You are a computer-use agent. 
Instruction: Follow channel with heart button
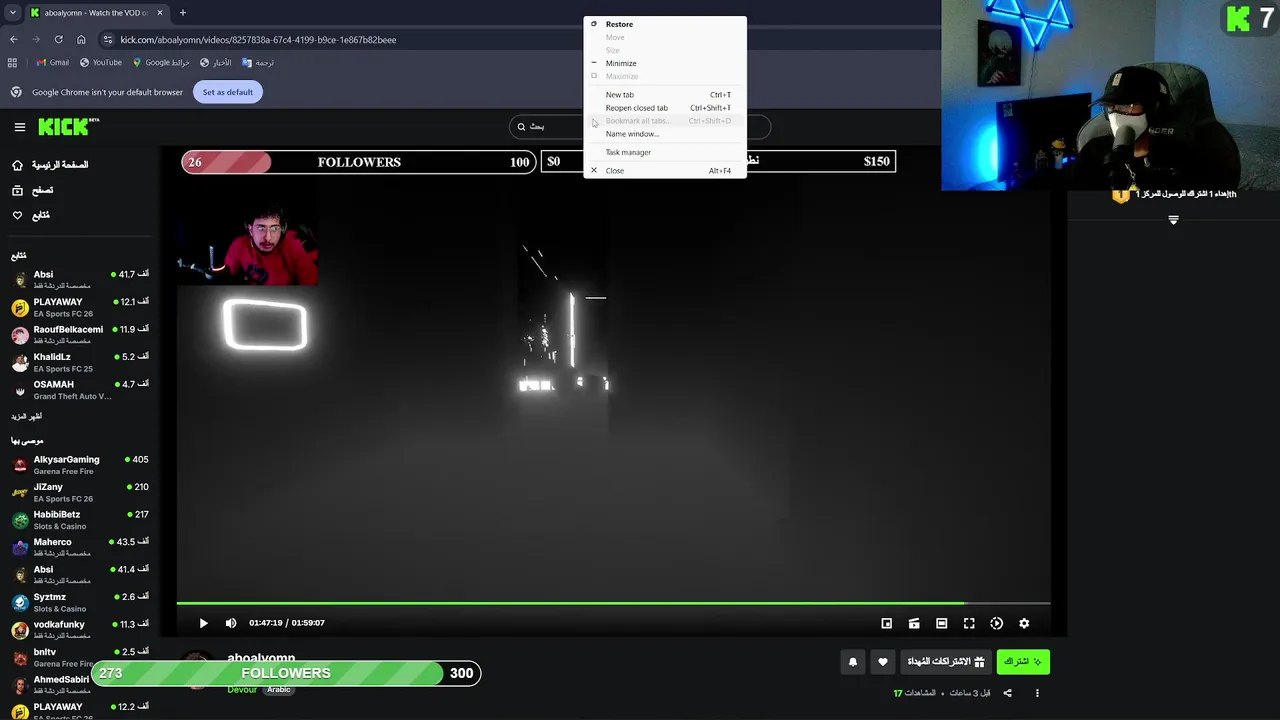[x=882, y=662]
